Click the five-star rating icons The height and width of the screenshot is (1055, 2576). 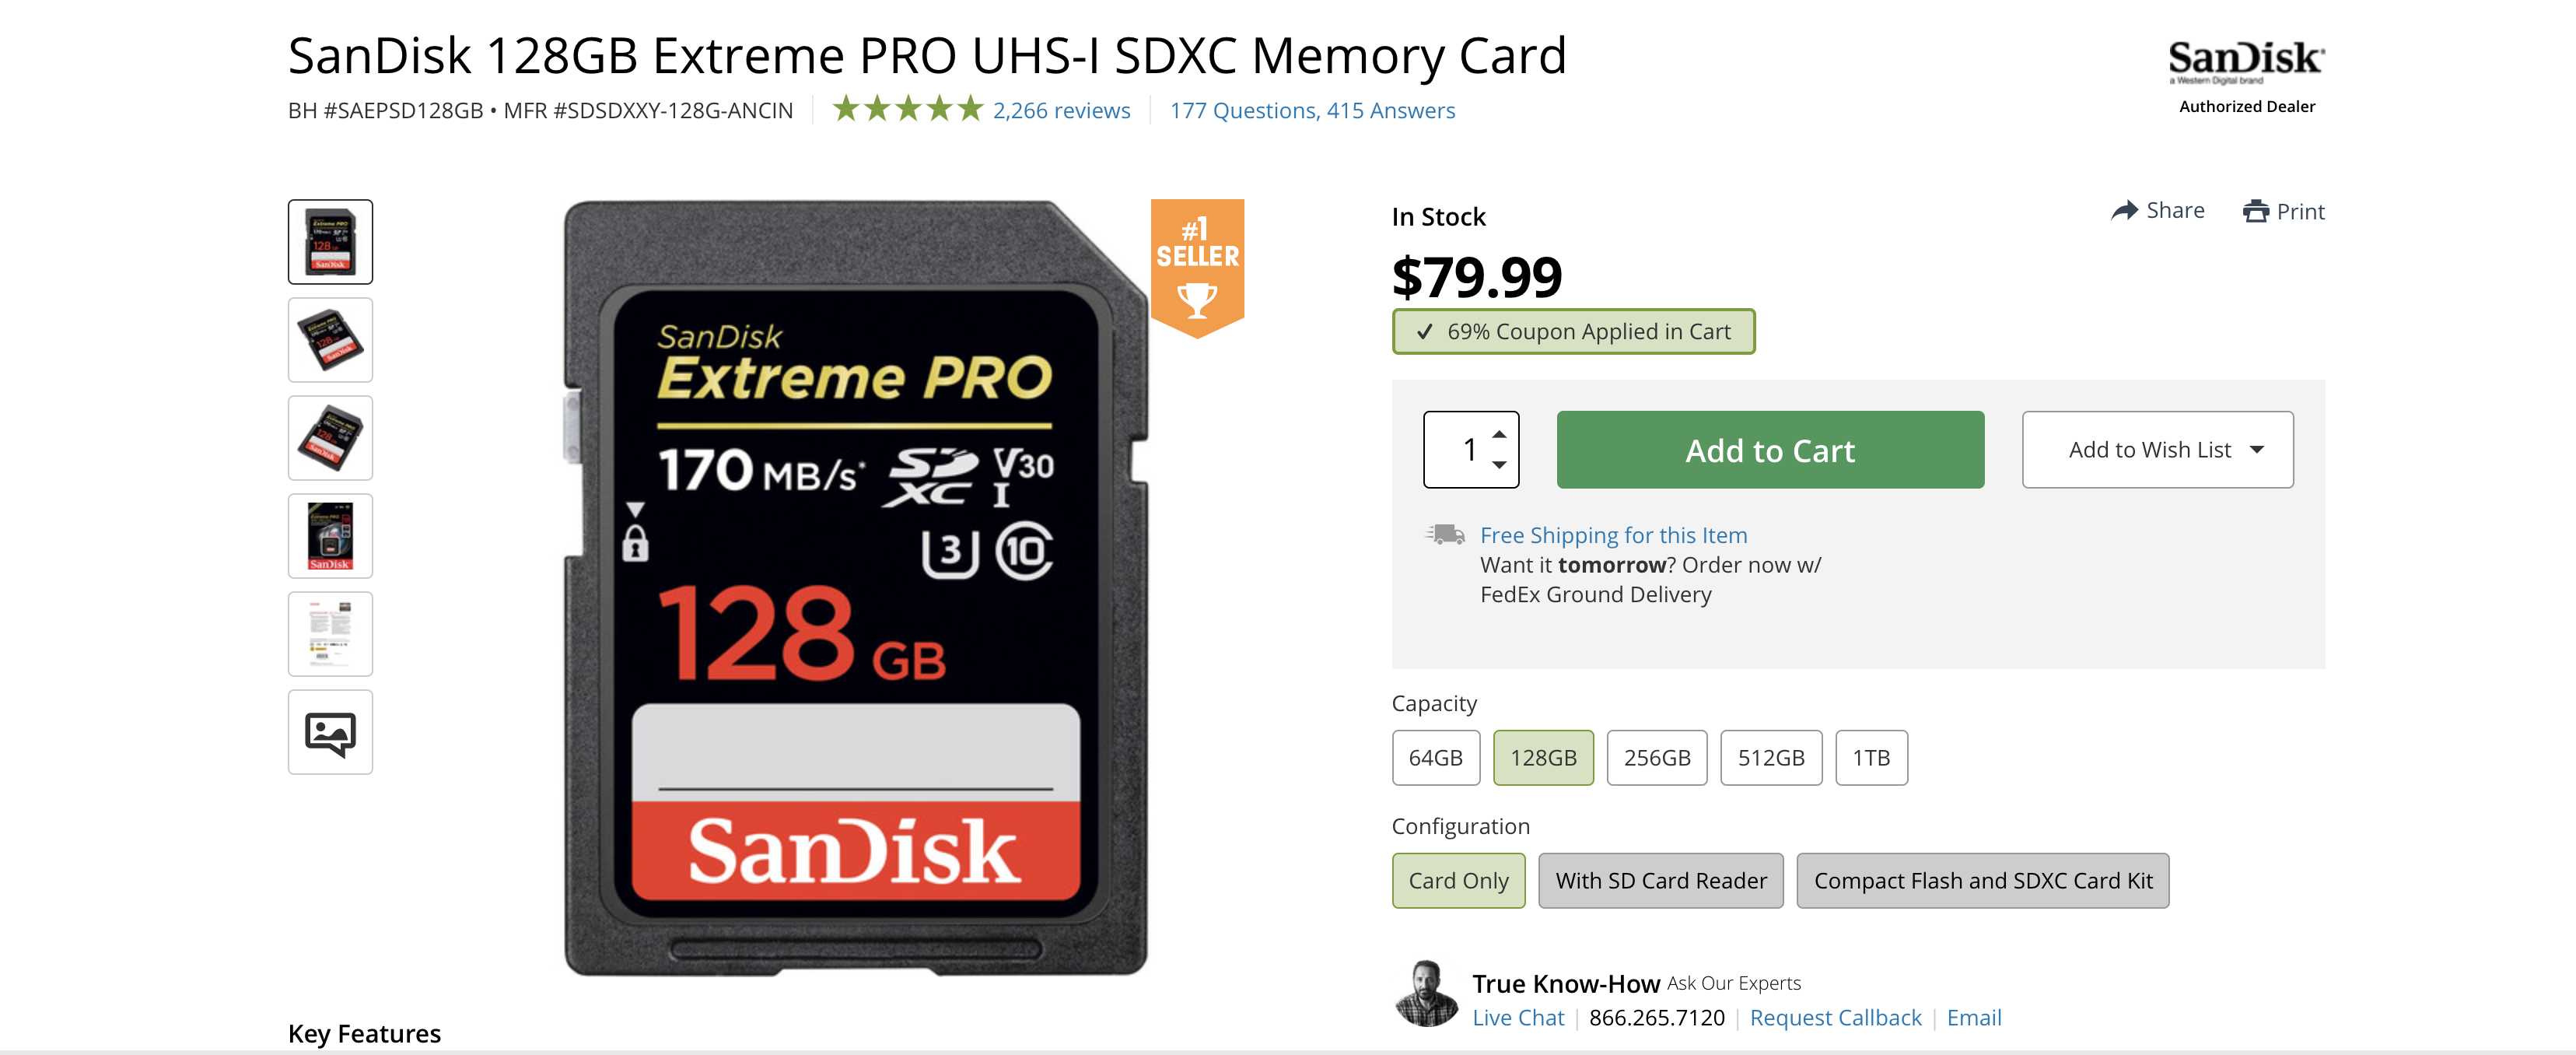pos(908,109)
